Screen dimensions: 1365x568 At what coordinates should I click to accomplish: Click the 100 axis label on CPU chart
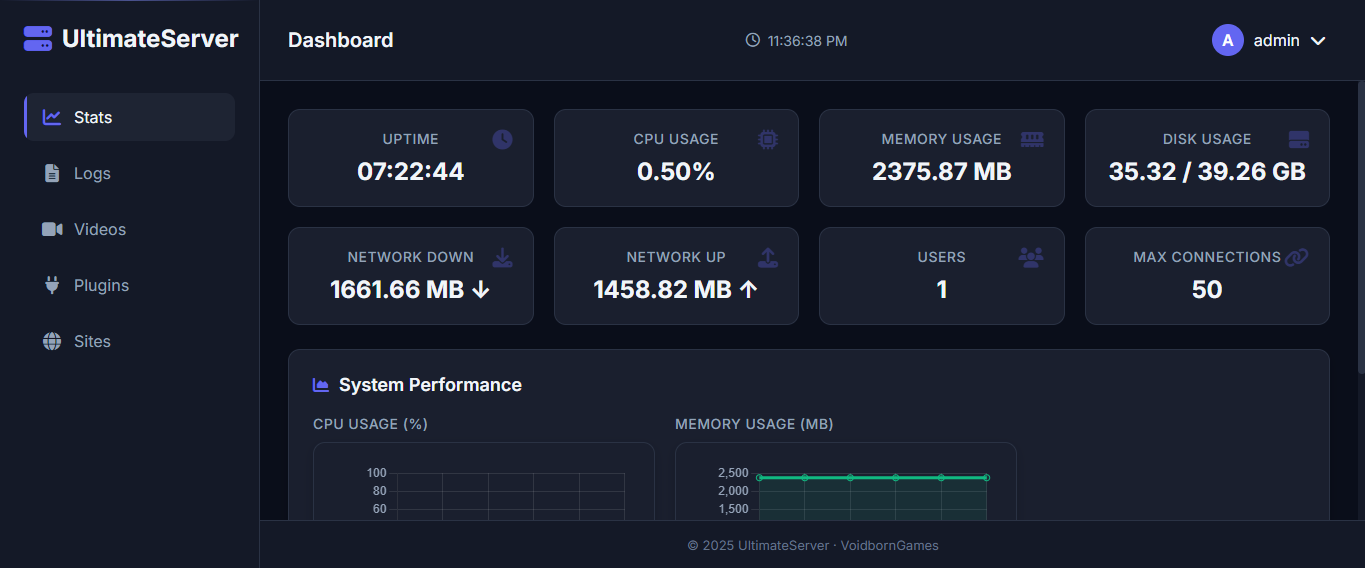(x=376, y=473)
